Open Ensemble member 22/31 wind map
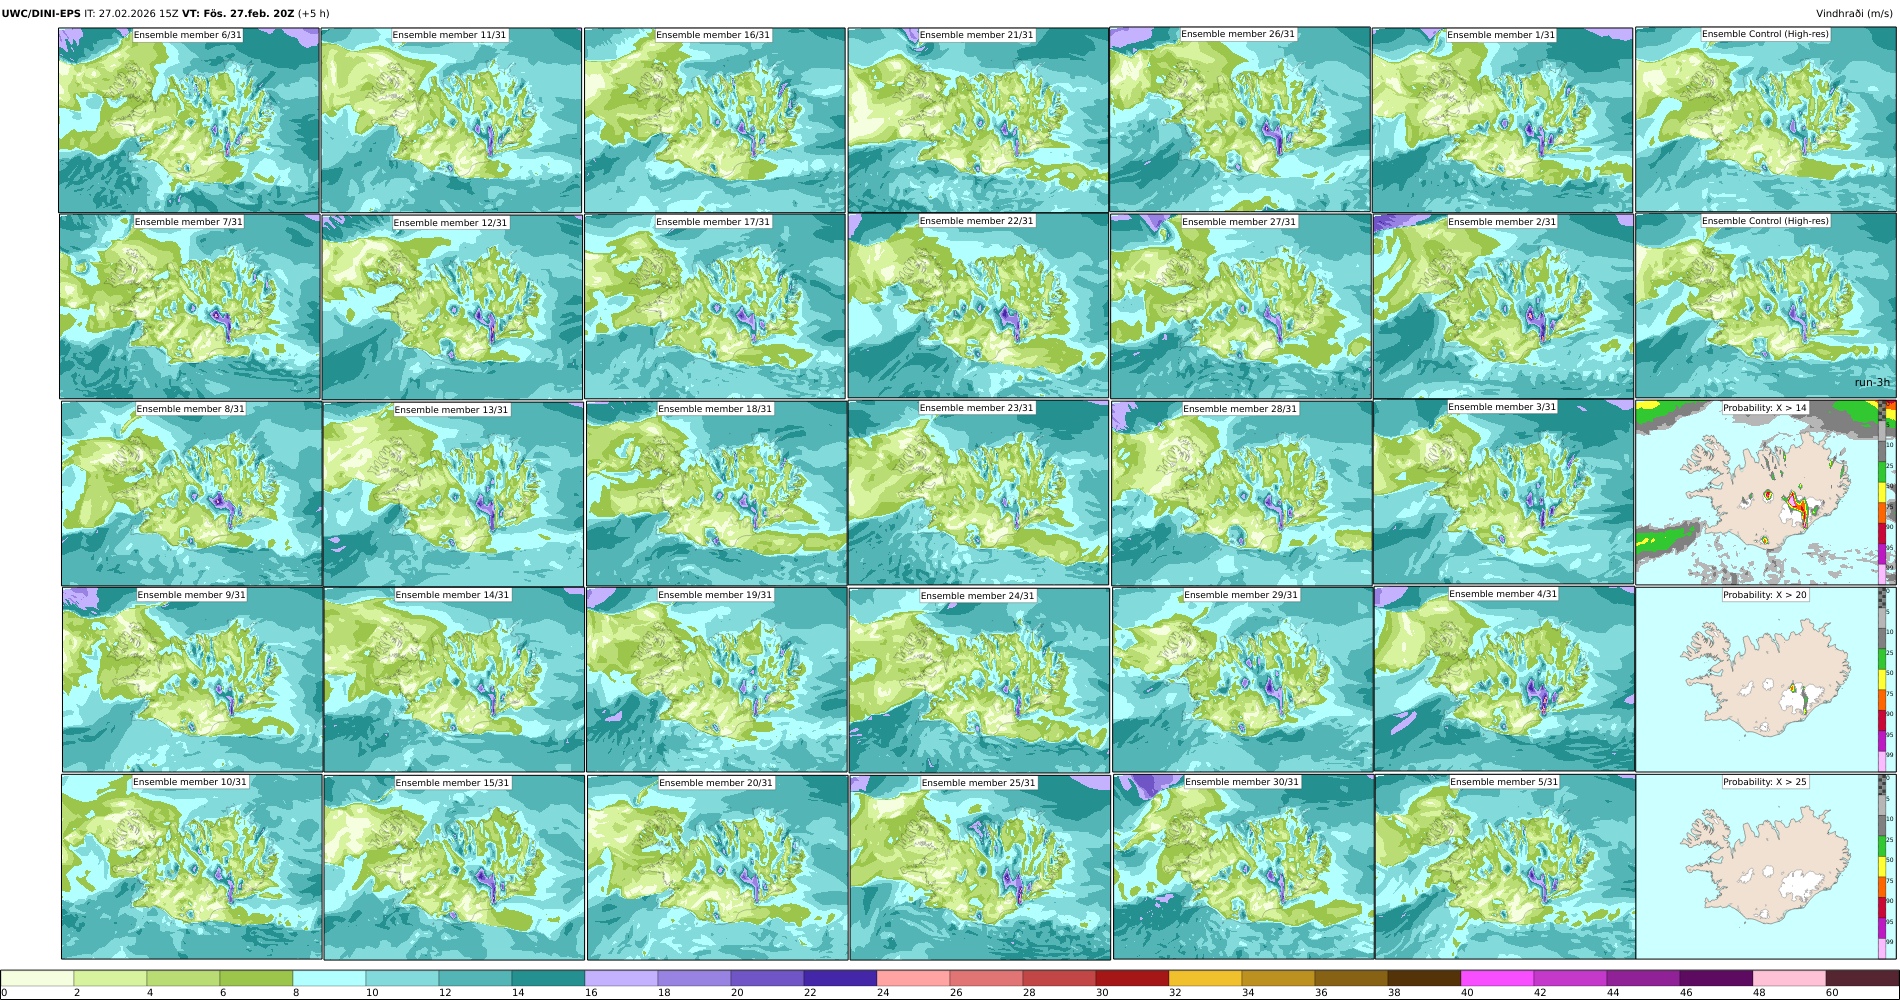 click(978, 306)
